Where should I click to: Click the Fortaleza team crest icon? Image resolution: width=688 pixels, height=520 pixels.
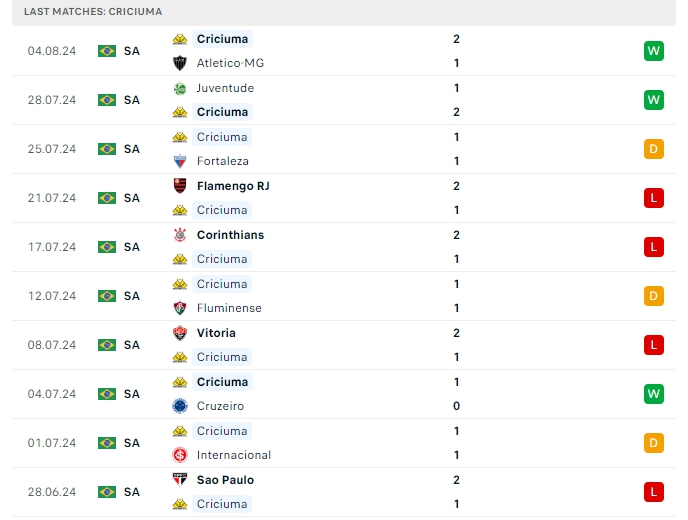click(180, 161)
